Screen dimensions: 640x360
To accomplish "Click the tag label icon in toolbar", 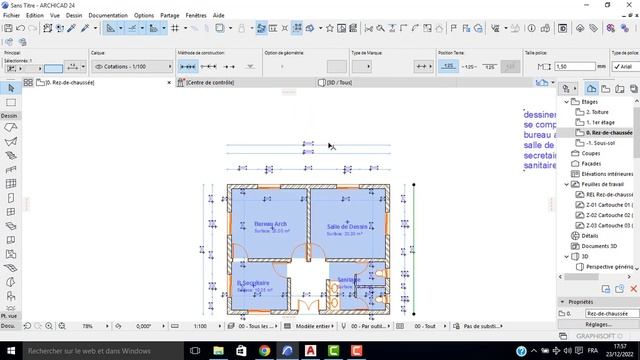I will point(593,28).
